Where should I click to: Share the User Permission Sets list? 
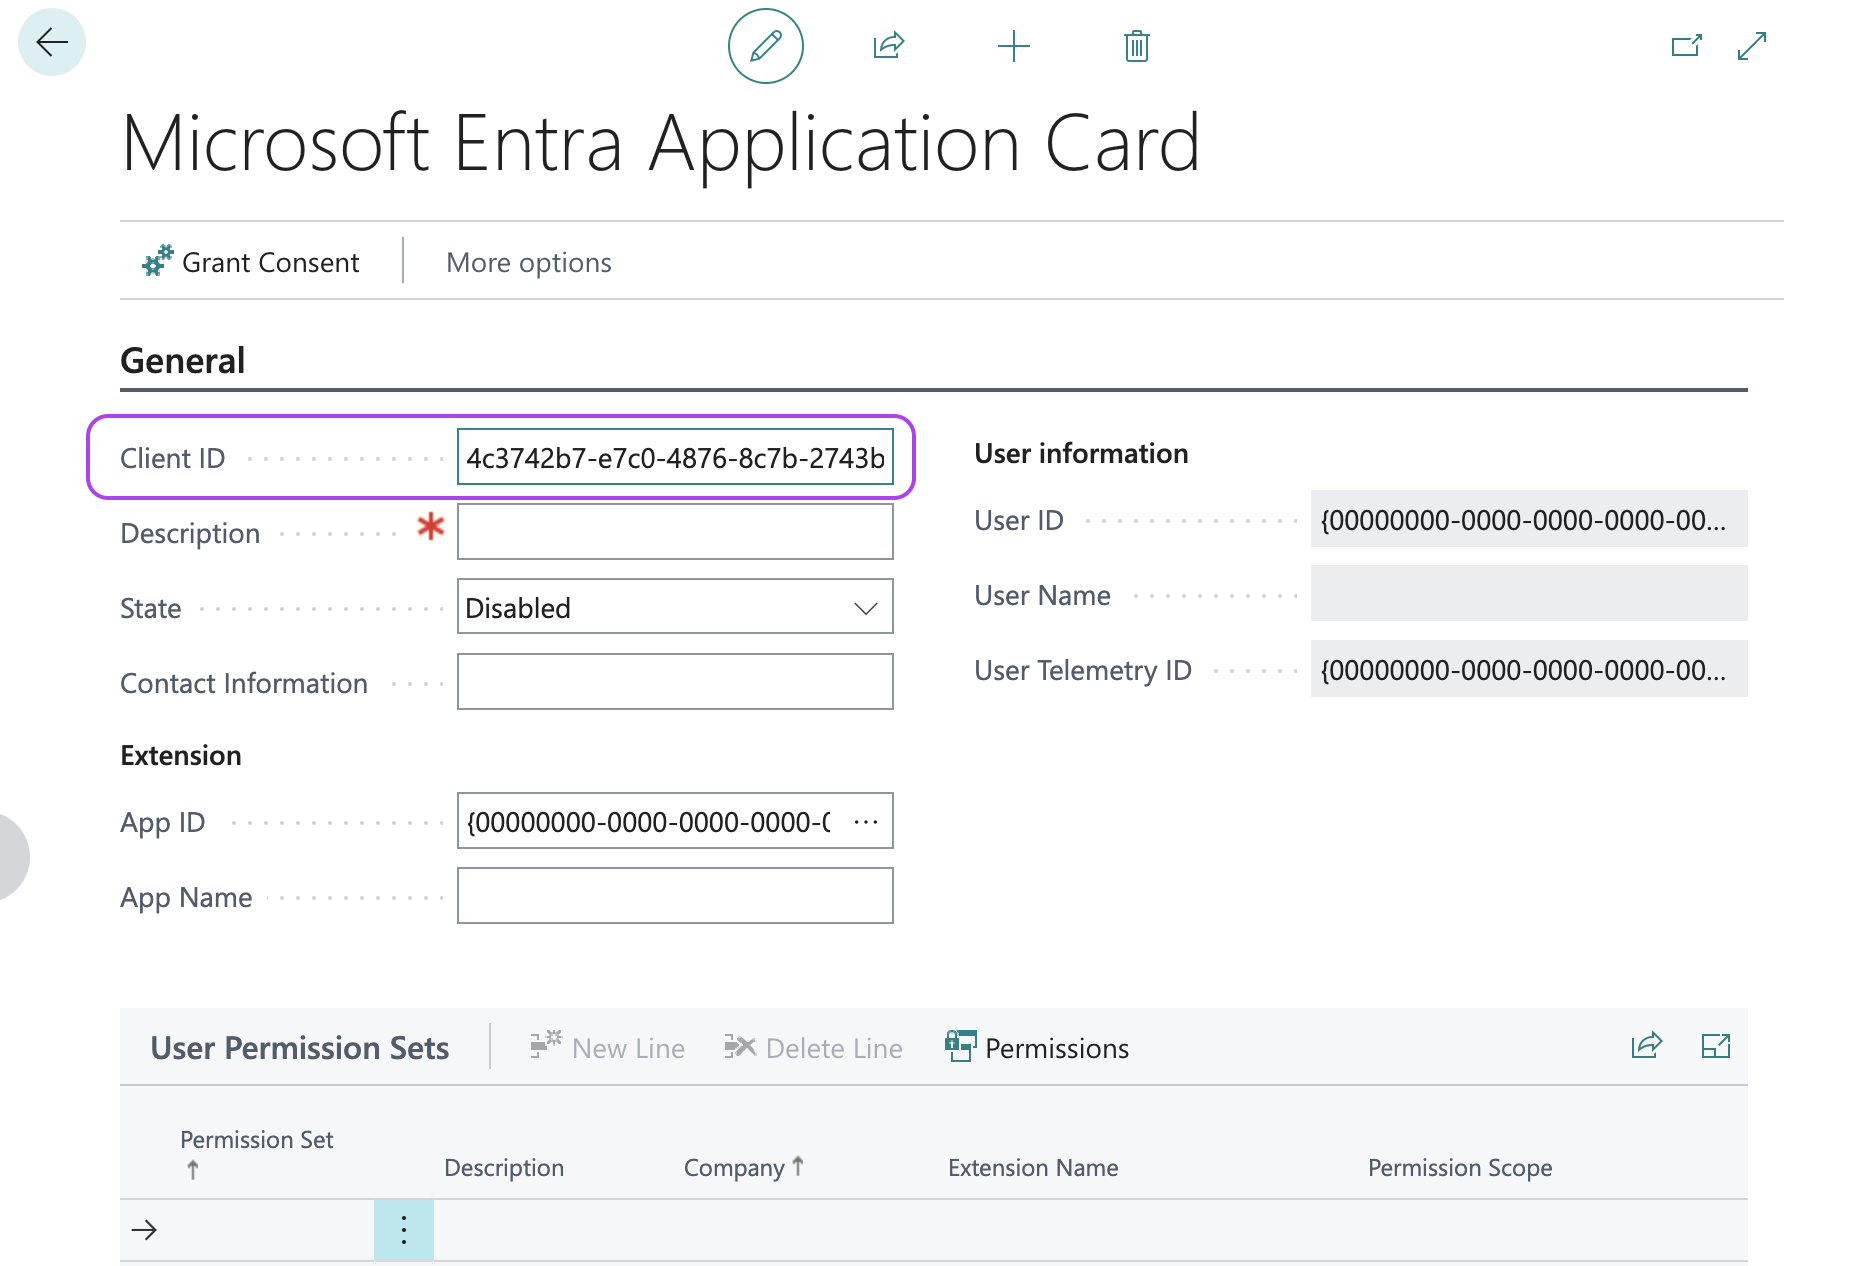click(x=1646, y=1046)
